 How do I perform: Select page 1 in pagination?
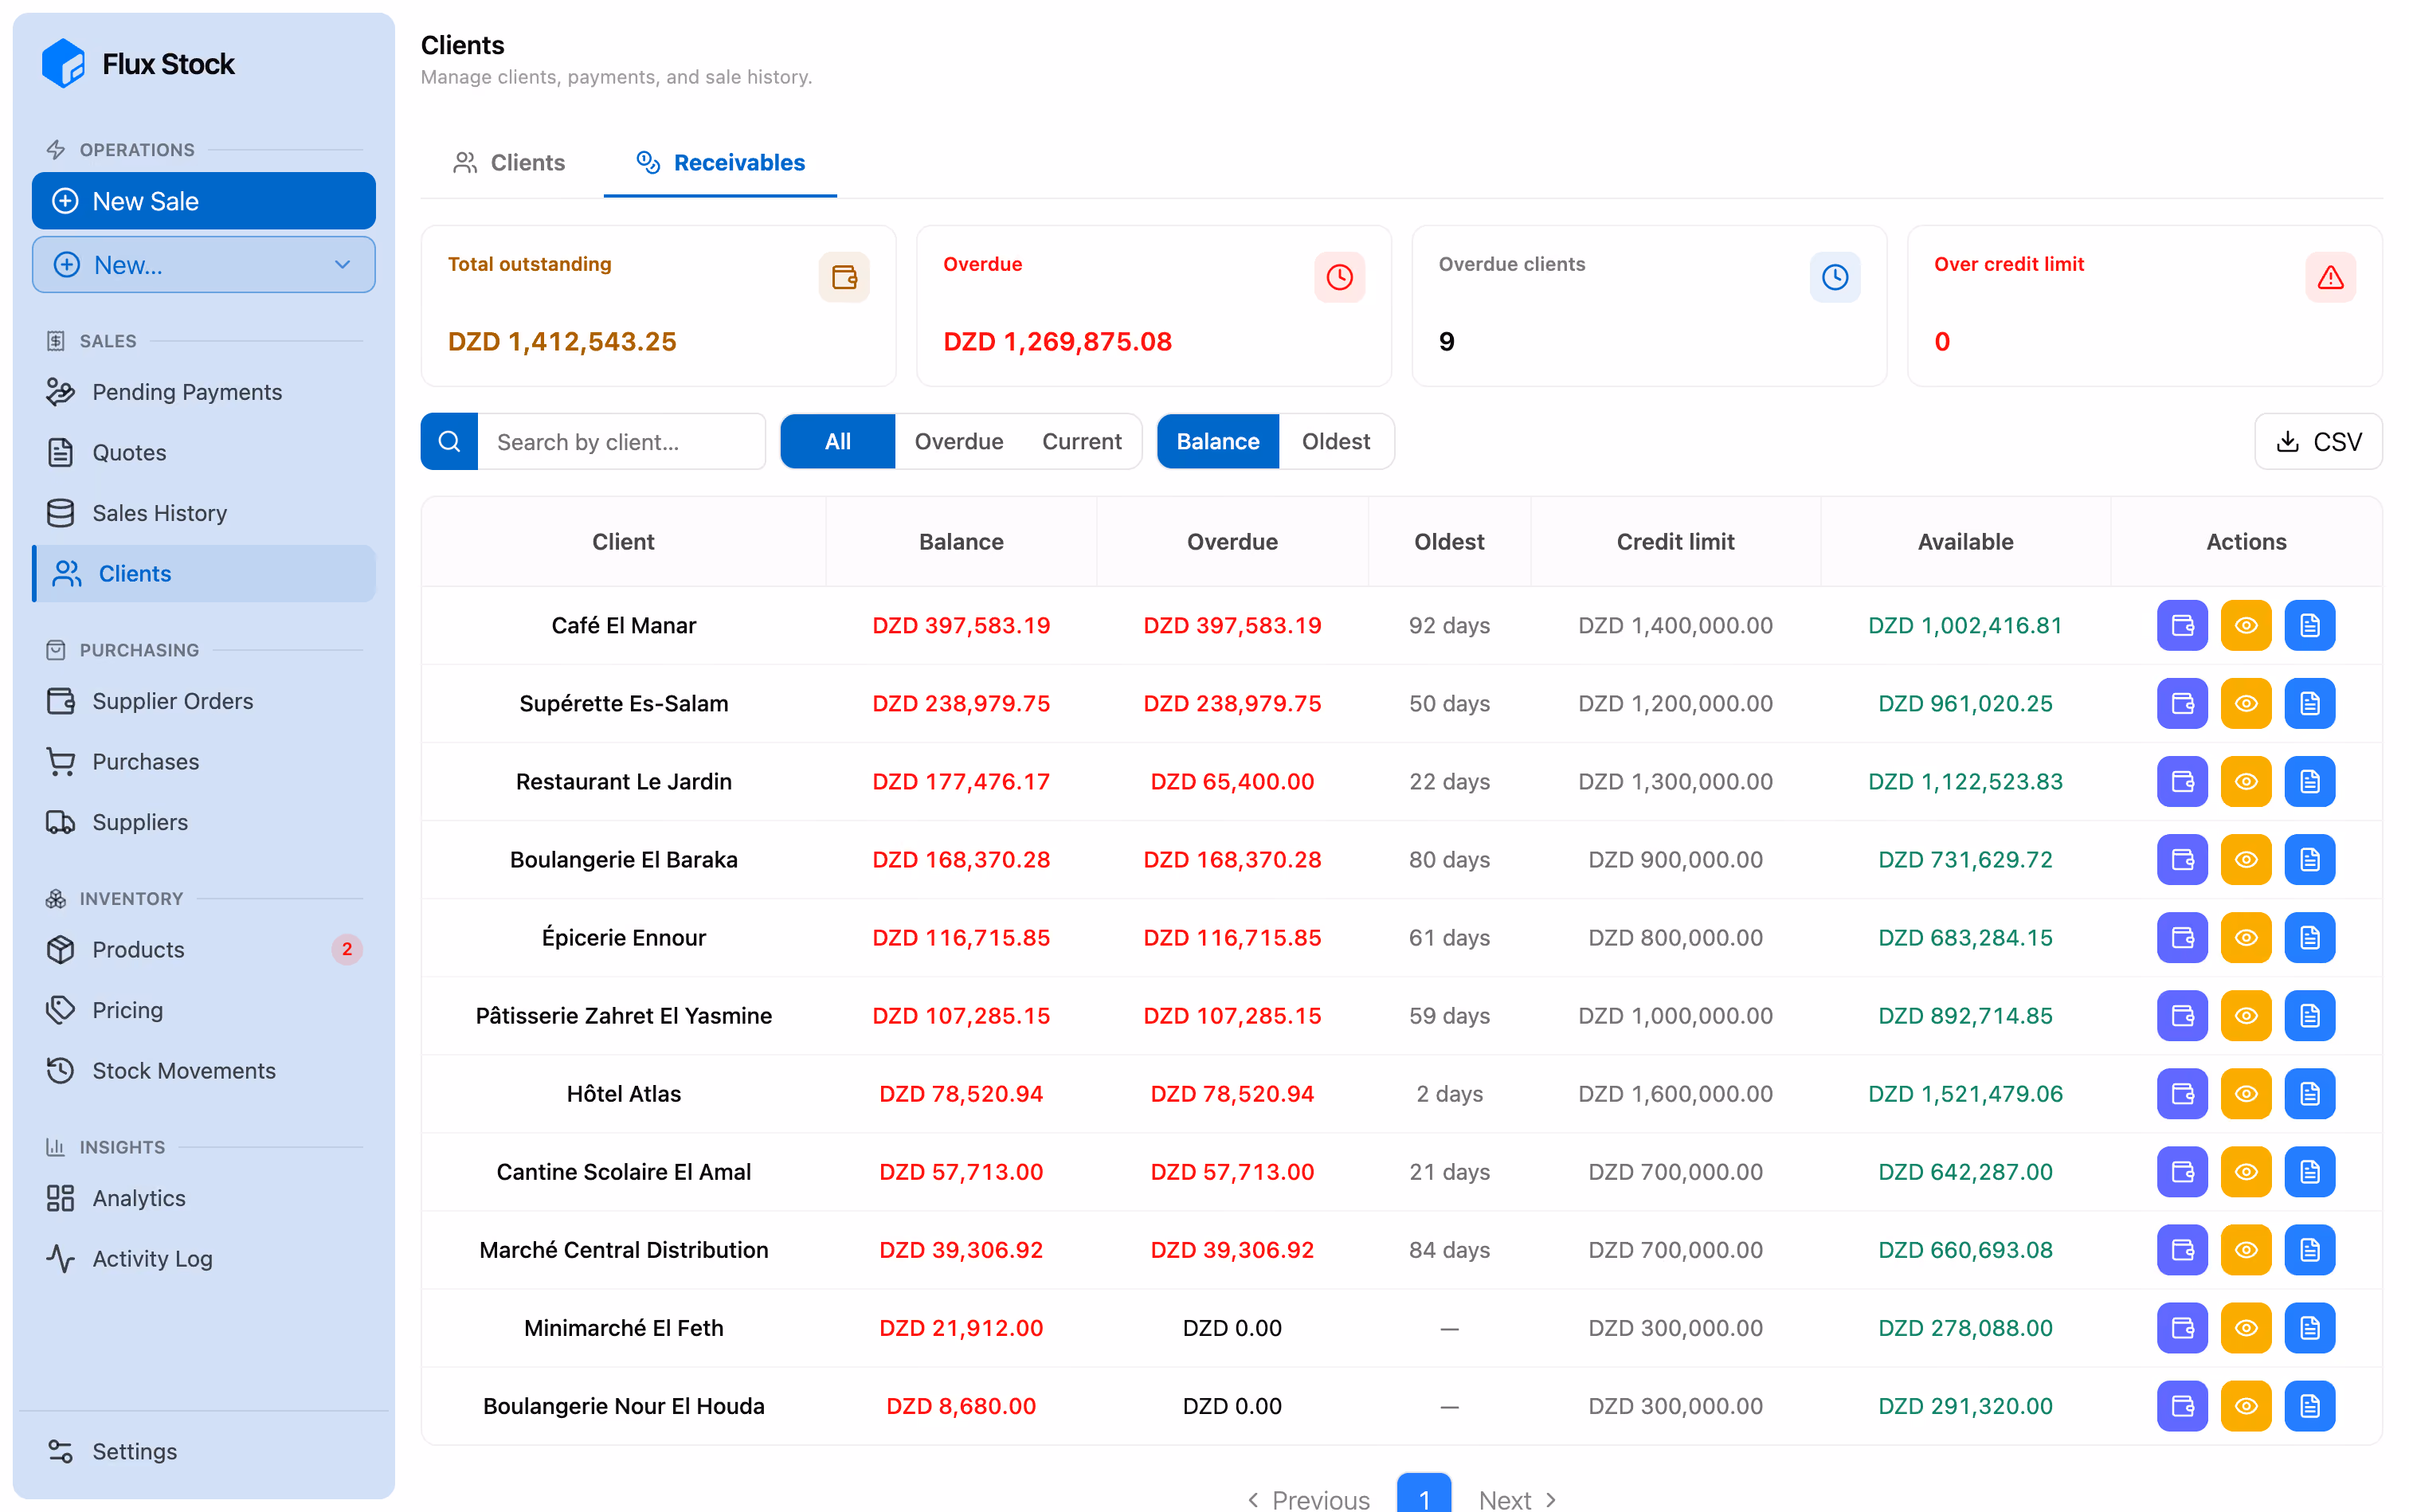point(1423,1494)
